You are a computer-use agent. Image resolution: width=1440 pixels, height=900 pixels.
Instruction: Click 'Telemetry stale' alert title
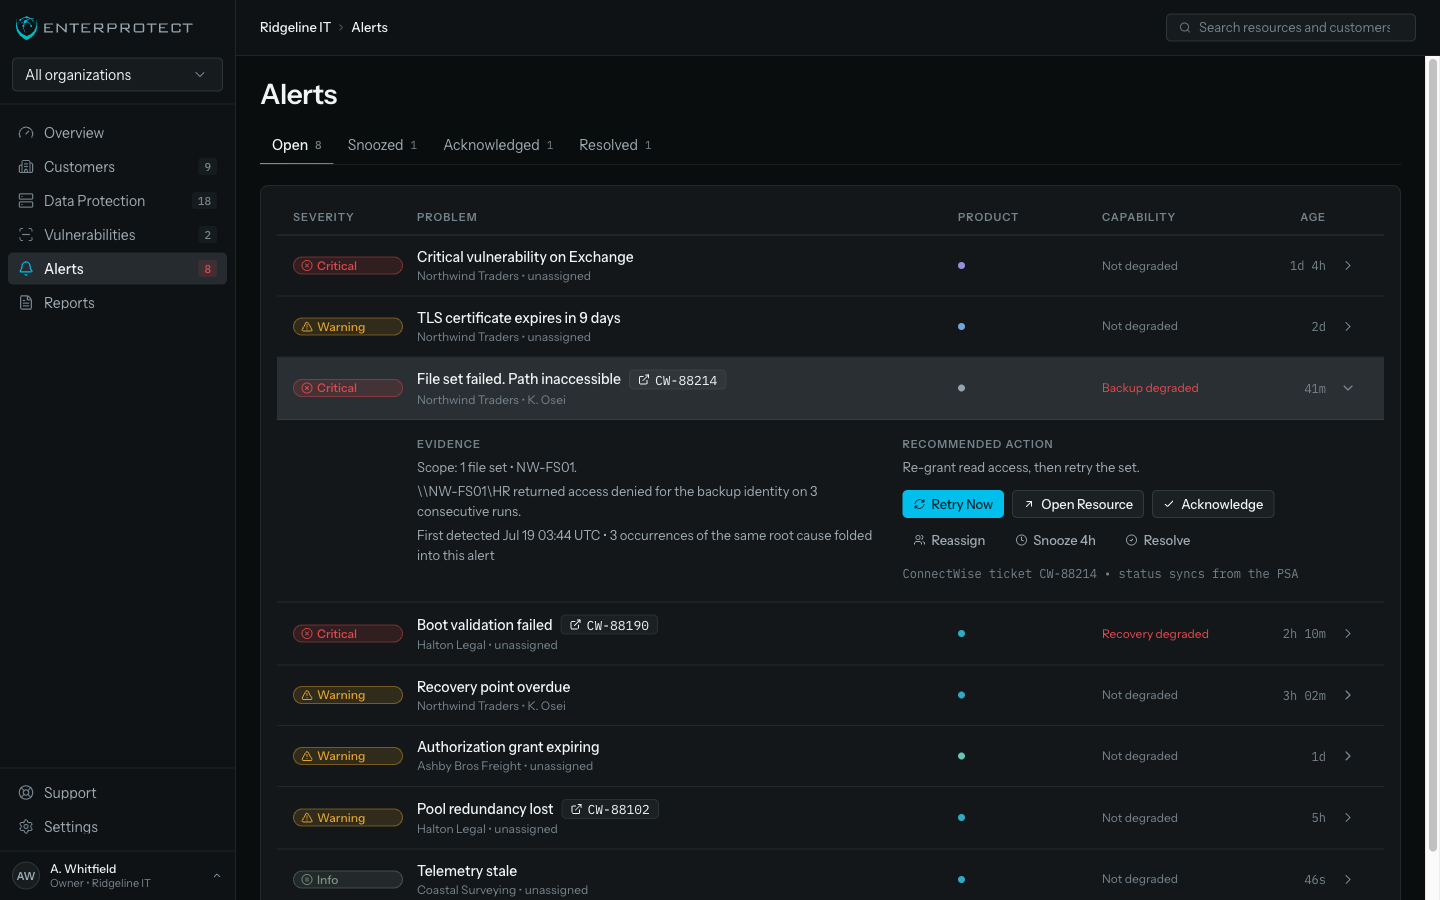point(467,871)
